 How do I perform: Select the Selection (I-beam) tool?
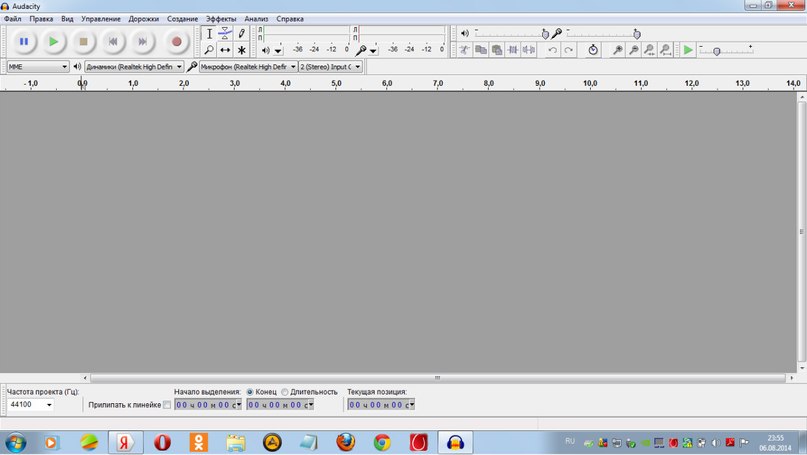(209, 34)
